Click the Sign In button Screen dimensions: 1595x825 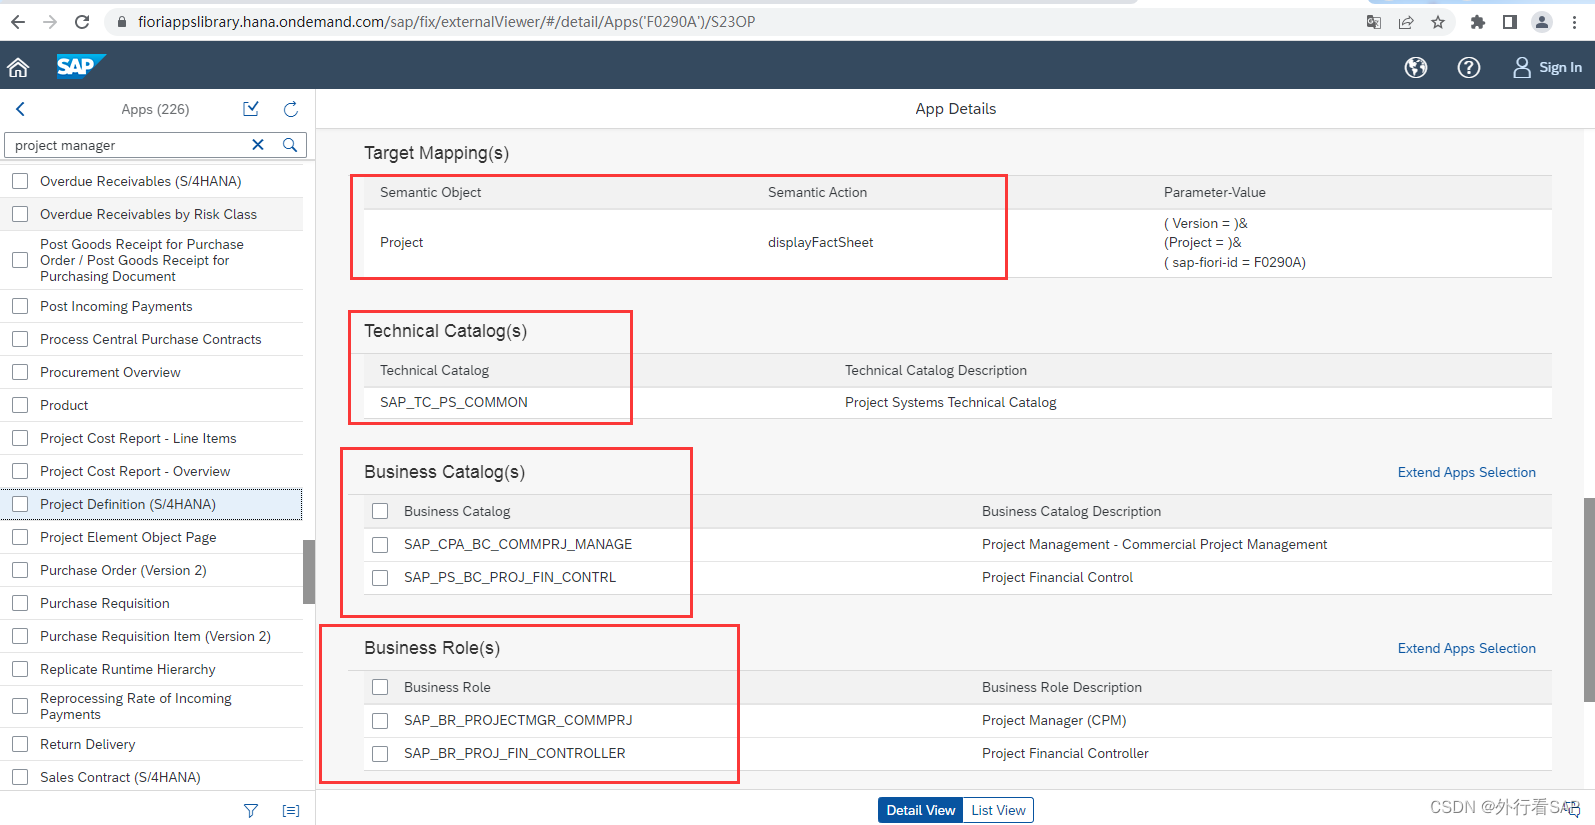pos(1547,67)
